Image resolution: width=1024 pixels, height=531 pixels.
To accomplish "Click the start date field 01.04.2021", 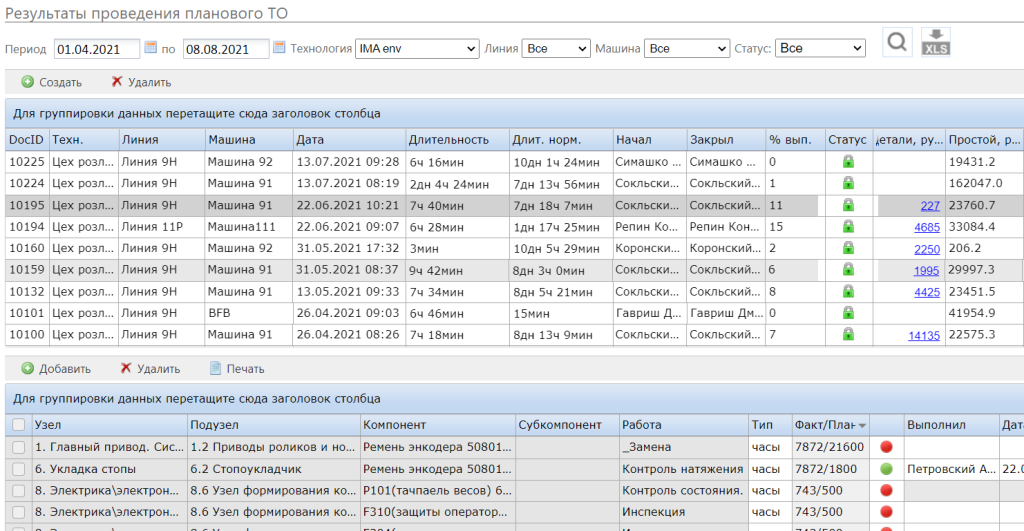I will pos(97,48).
